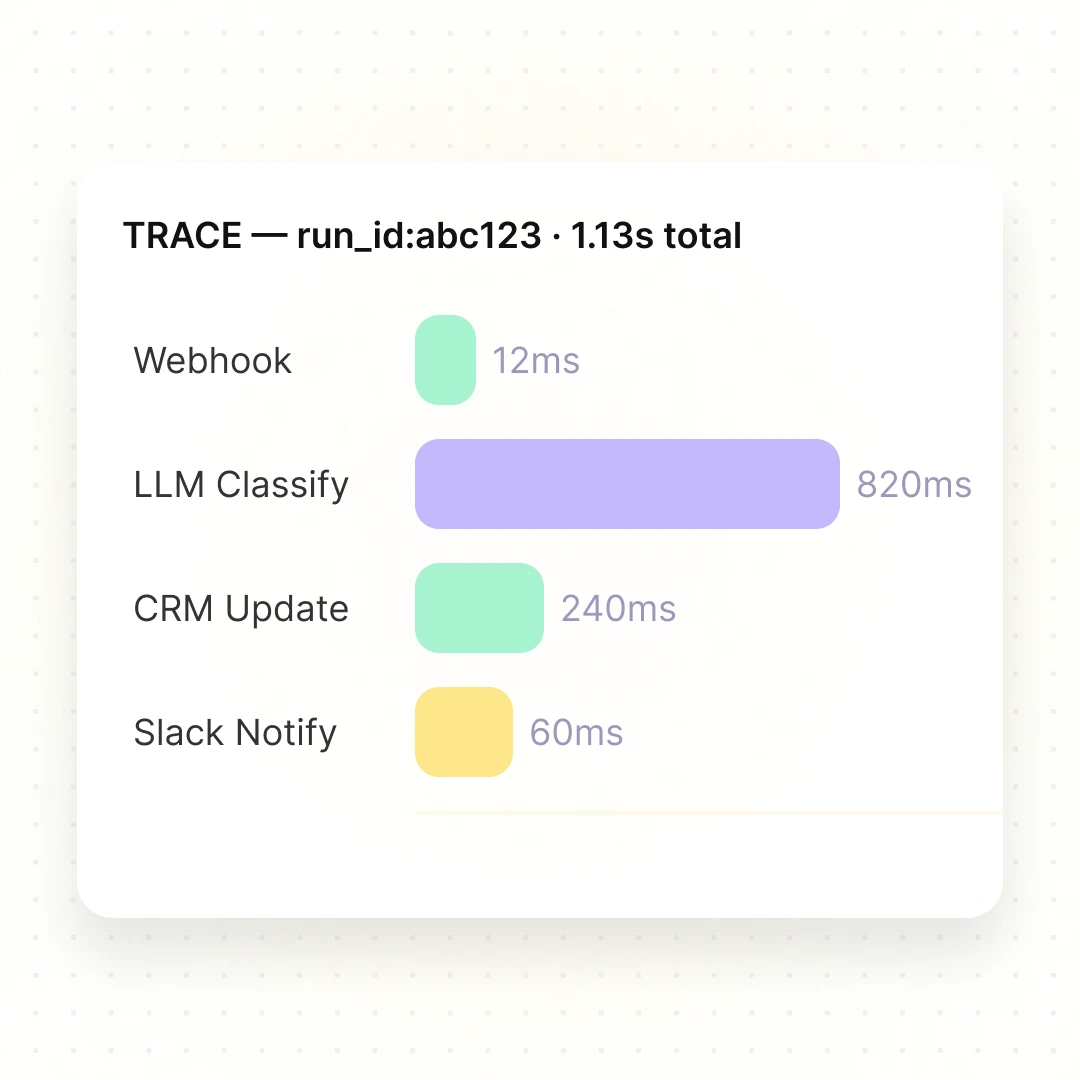Click the 240ms duration text

click(x=618, y=609)
